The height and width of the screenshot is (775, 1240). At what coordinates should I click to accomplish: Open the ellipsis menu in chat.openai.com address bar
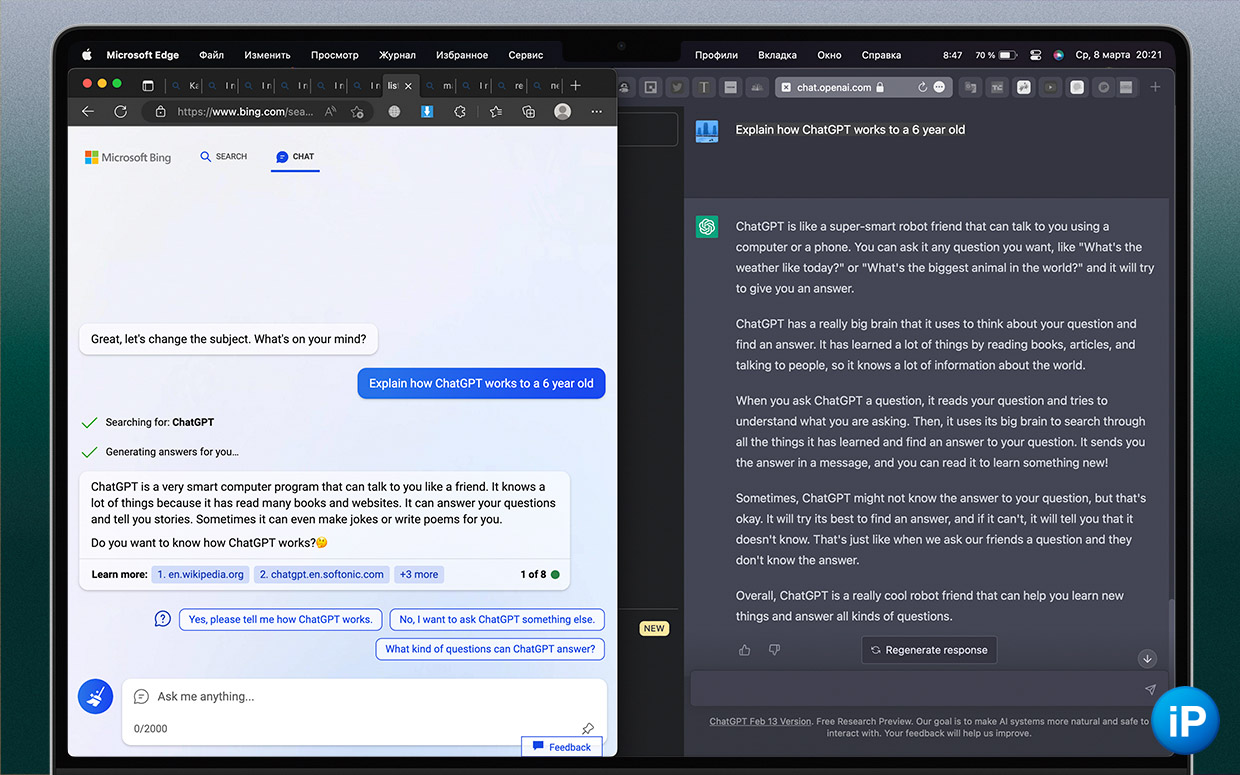[x=939, y=88]
